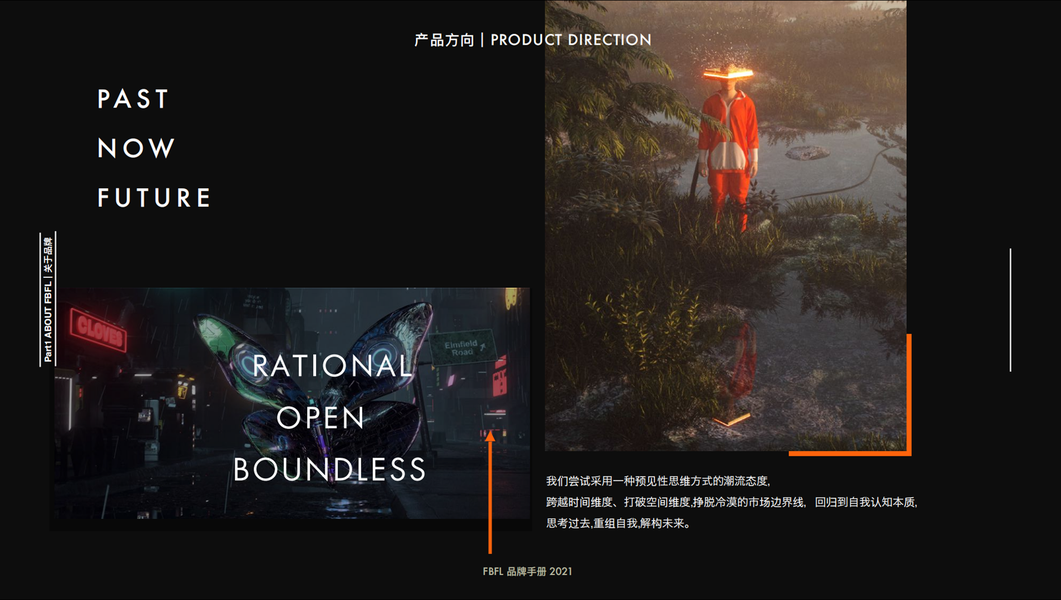
Task: Click the NOW text
Action: pos(136,148)
